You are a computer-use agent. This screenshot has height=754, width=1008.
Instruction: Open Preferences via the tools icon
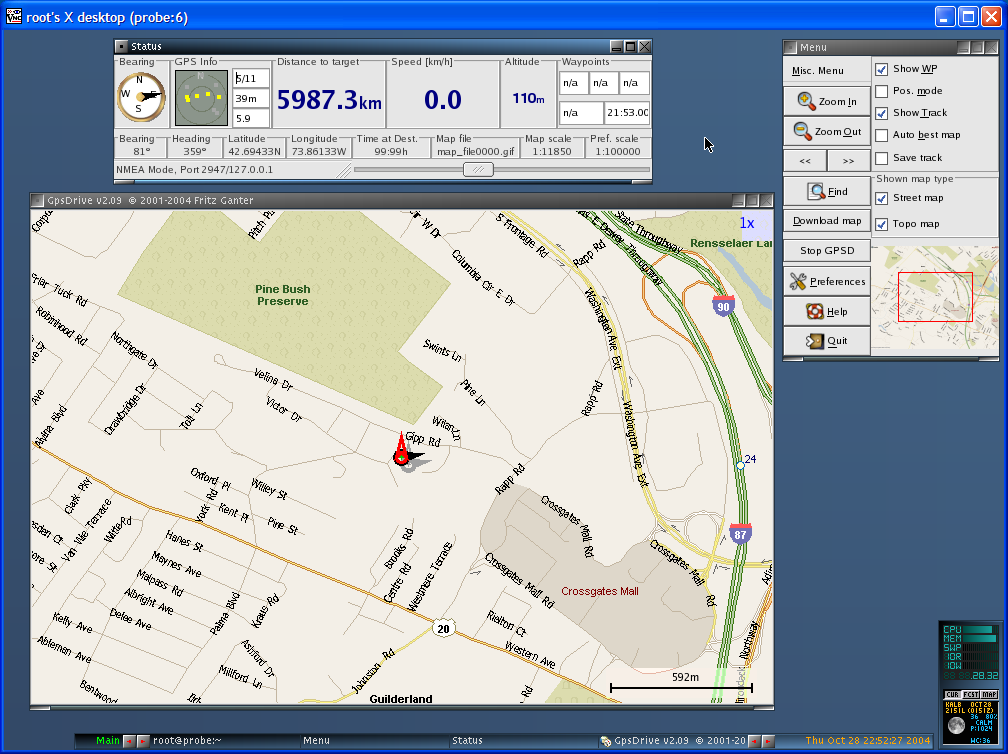[796, 281]
